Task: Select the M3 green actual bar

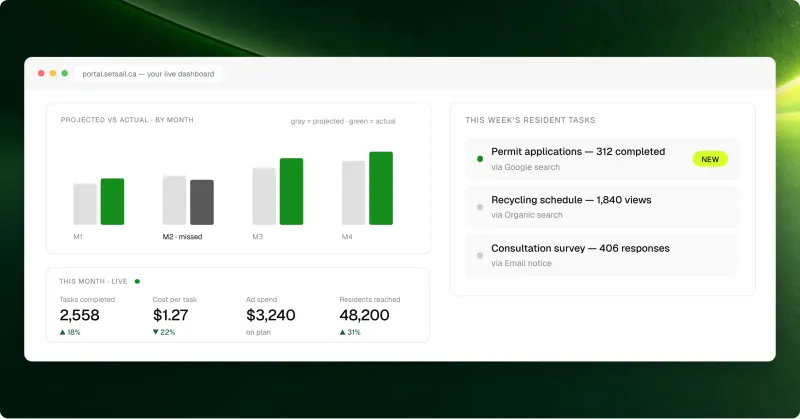Action: [x=291, y=191]
